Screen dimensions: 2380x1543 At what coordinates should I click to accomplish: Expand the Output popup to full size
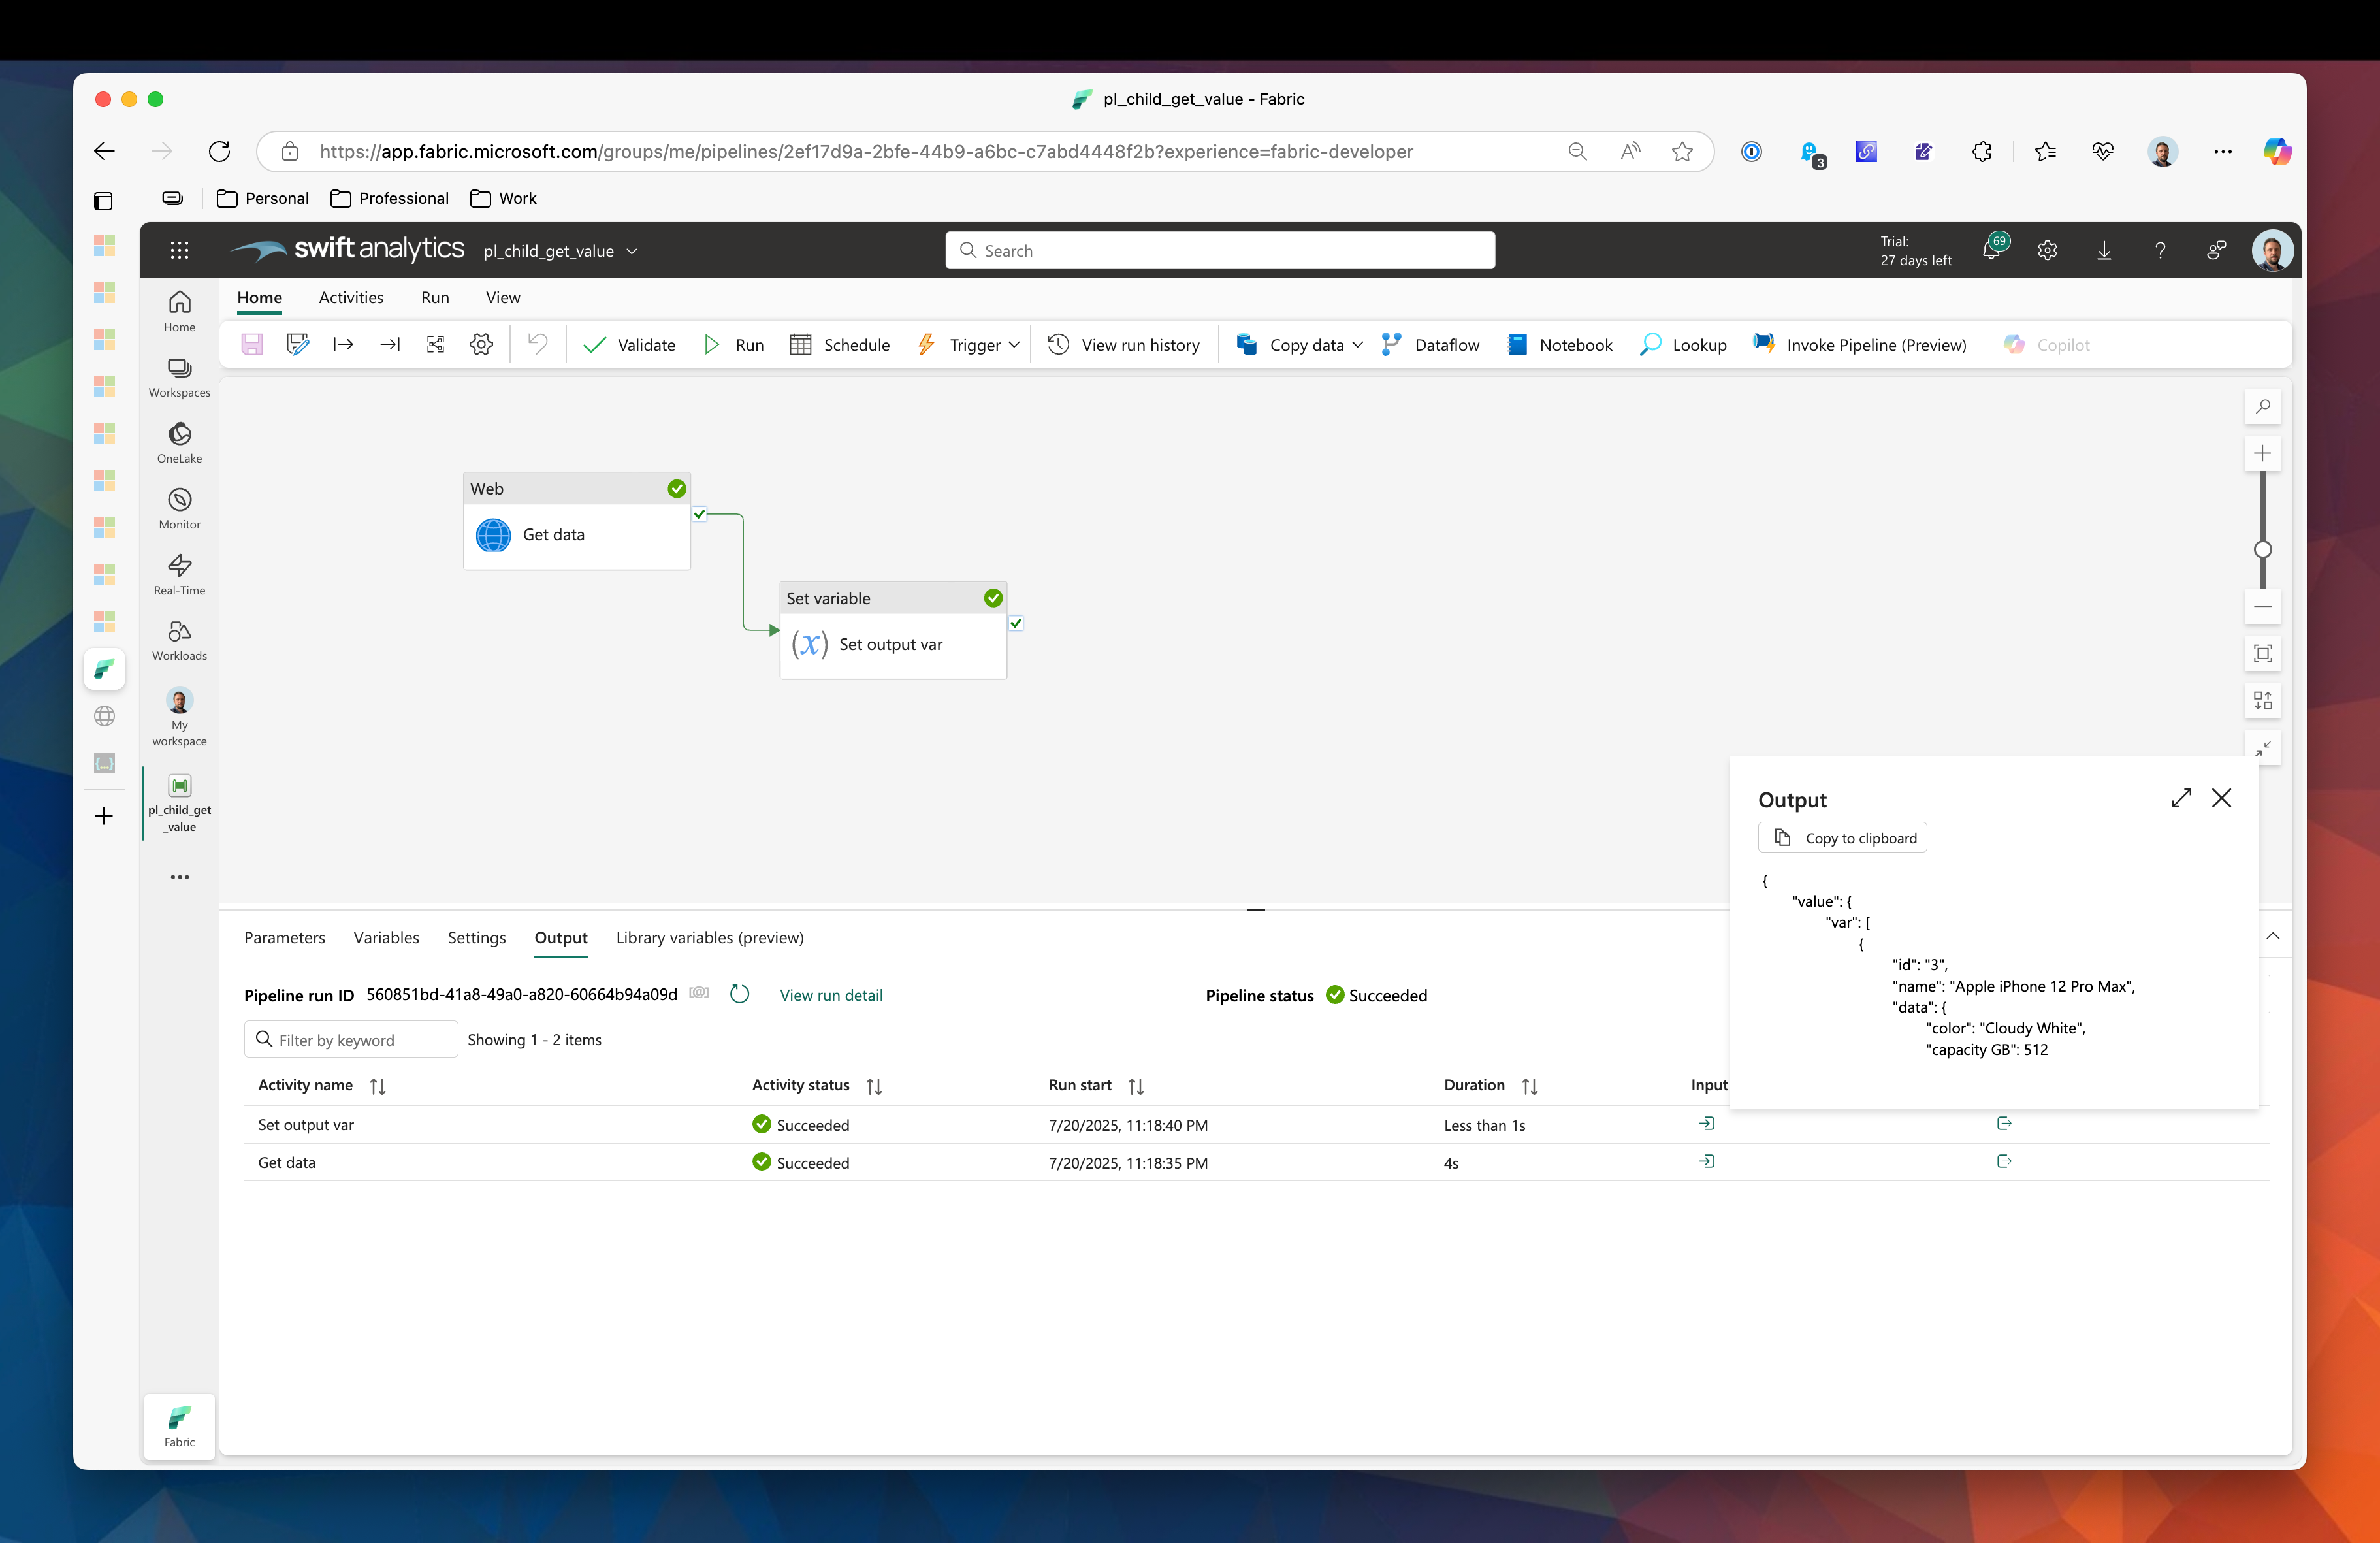pyautogui.click(x=2182, y=798)
